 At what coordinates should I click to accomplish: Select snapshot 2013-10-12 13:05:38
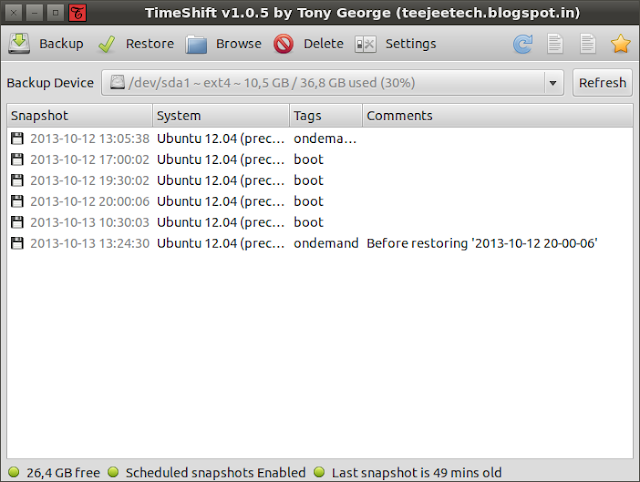[90, 138]
